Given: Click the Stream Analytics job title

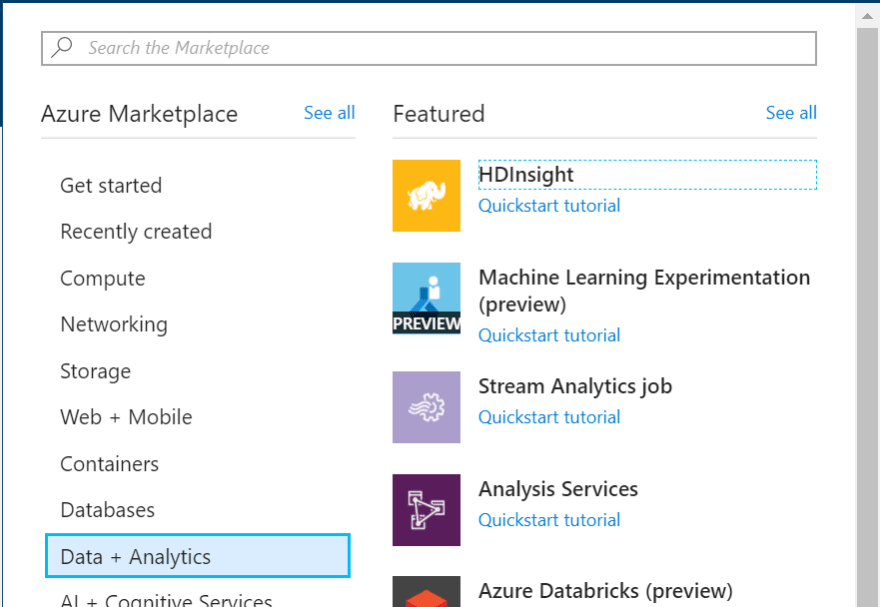Looking at the screenshot, I should coord(575,387).
